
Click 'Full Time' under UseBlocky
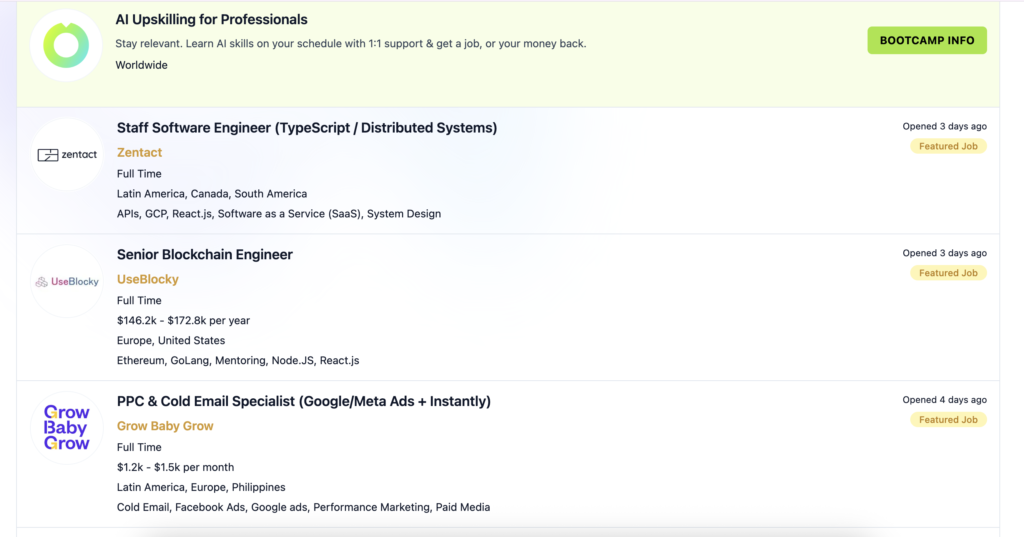[x=139, y=301]
